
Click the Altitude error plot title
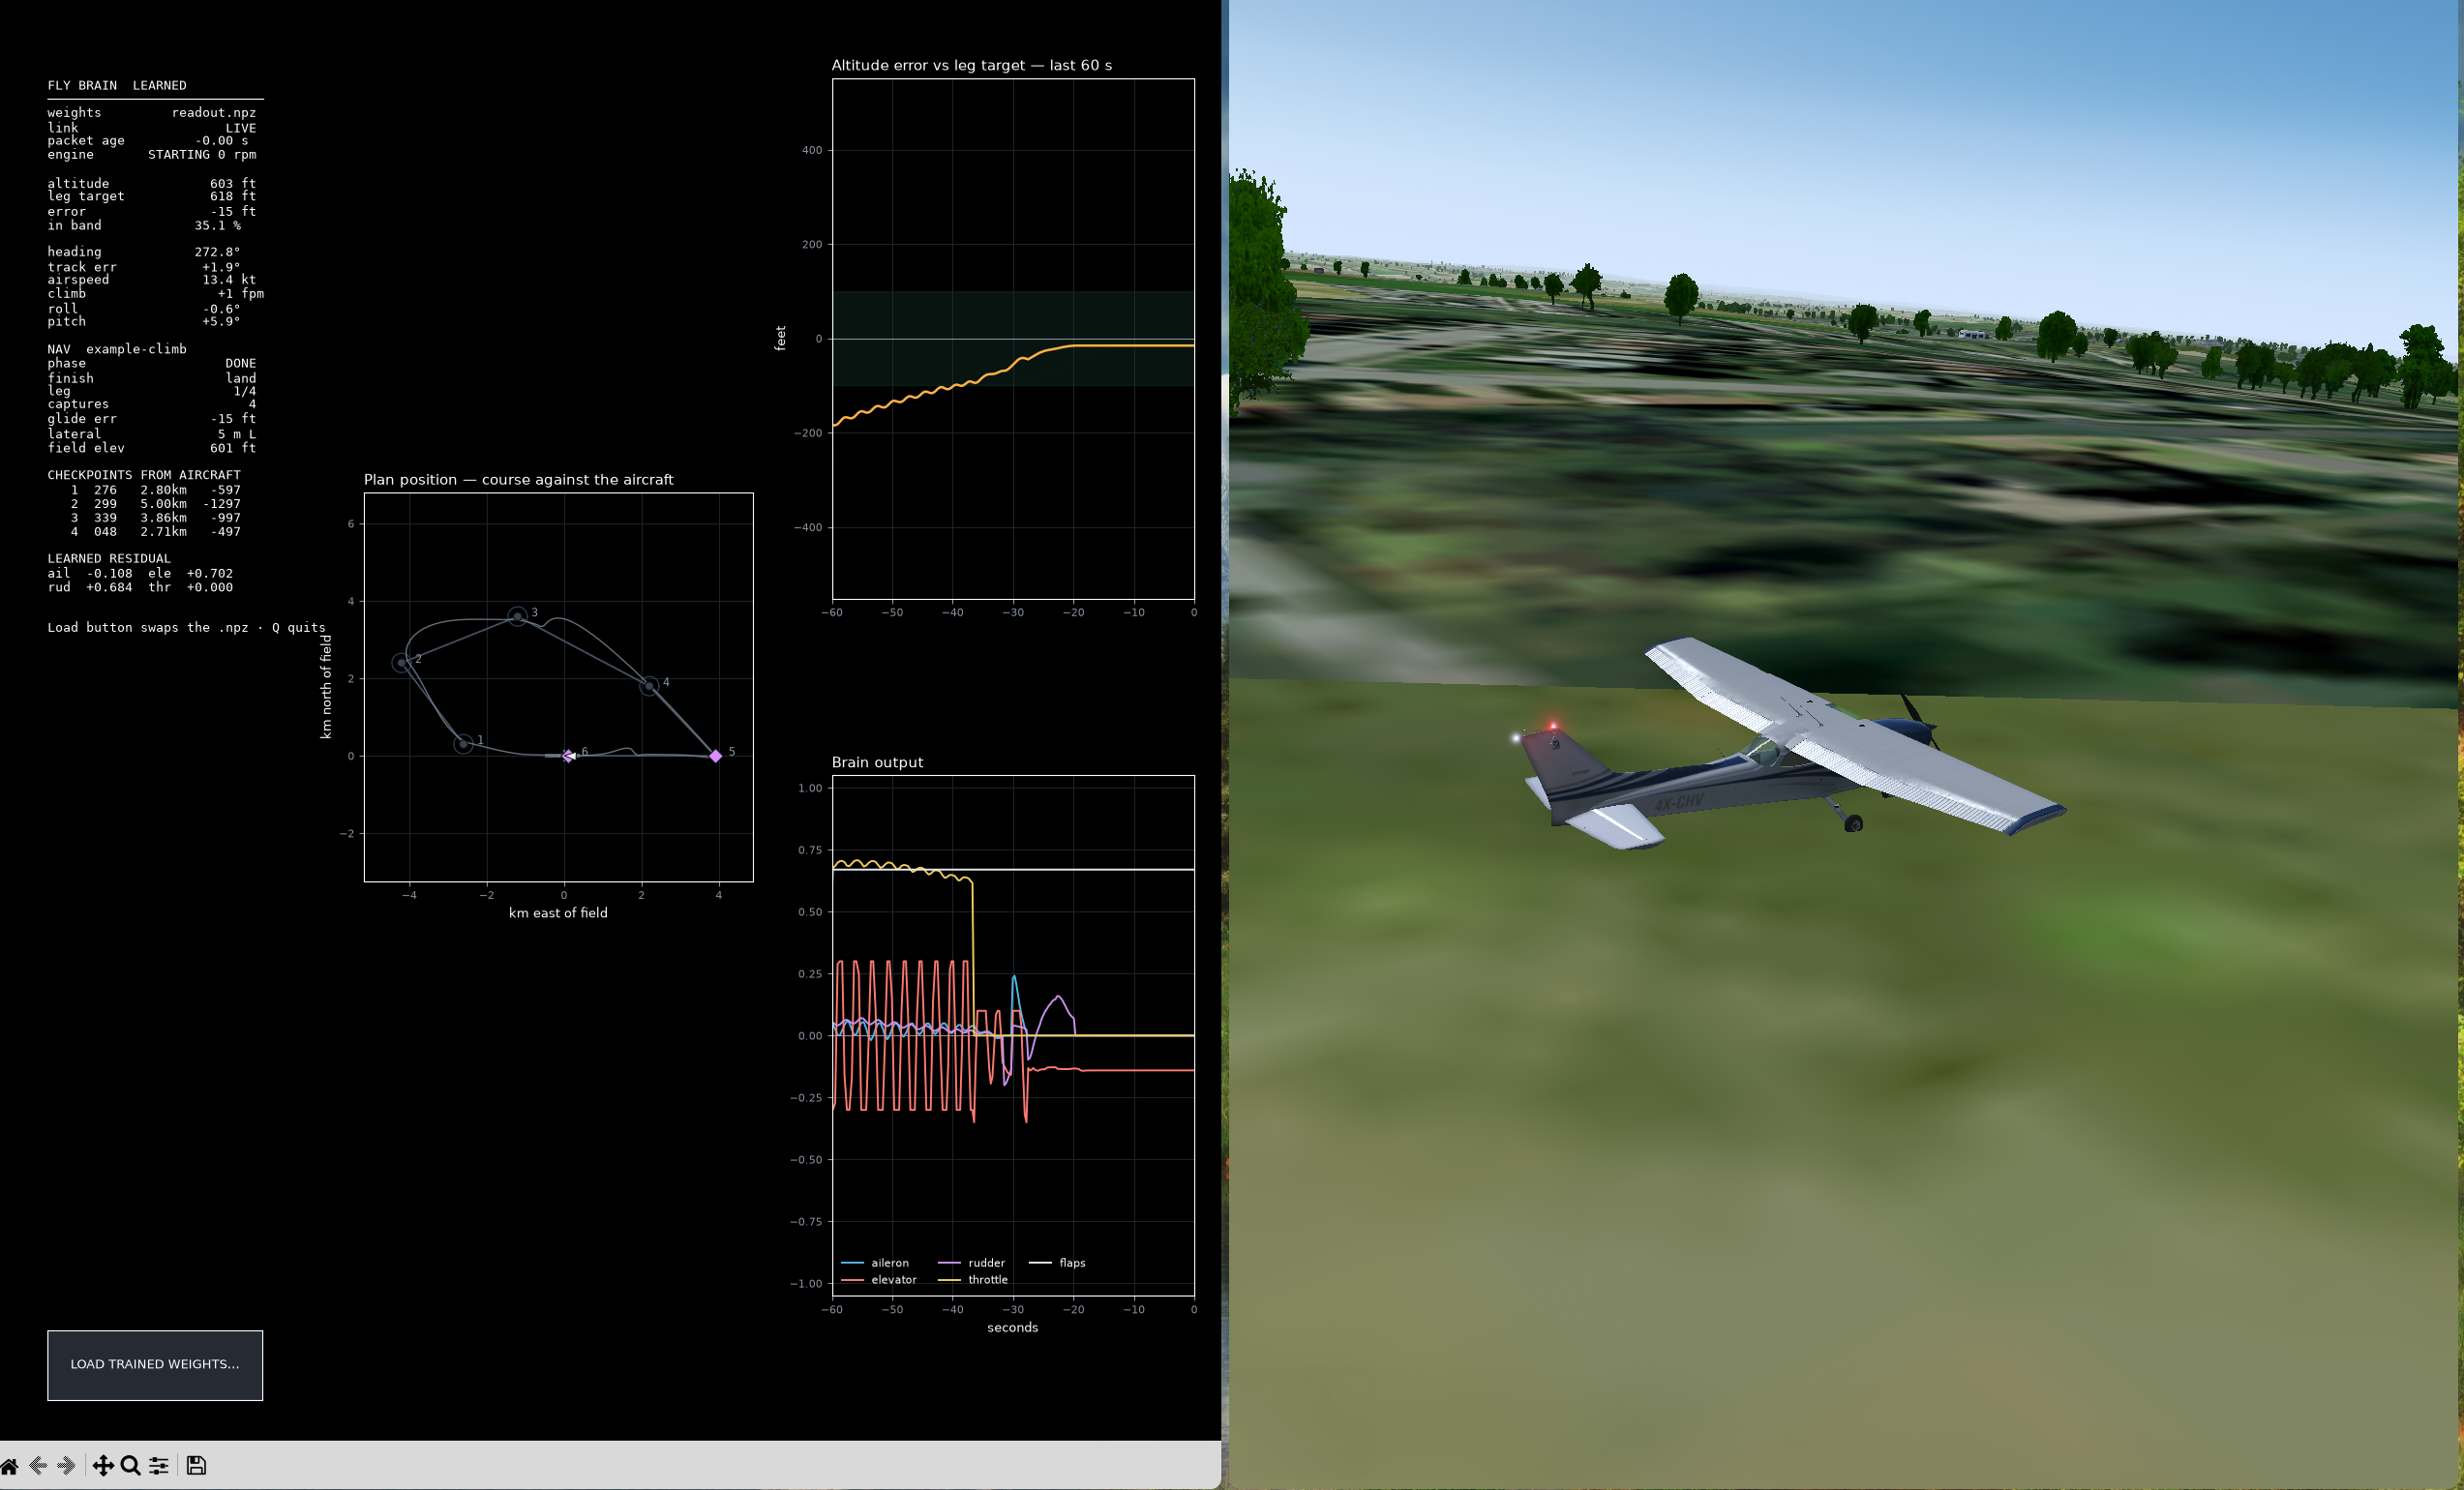tap(971, 65)
